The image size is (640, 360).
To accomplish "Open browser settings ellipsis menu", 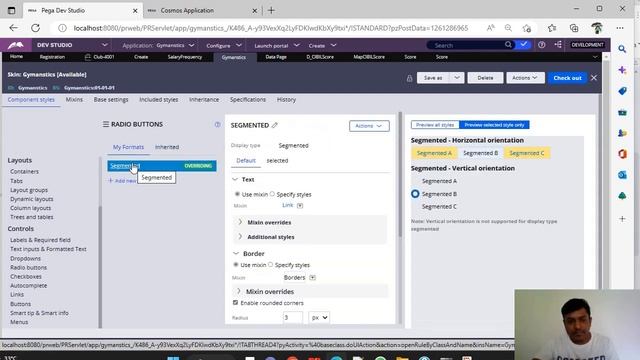I will pos(620,28).
